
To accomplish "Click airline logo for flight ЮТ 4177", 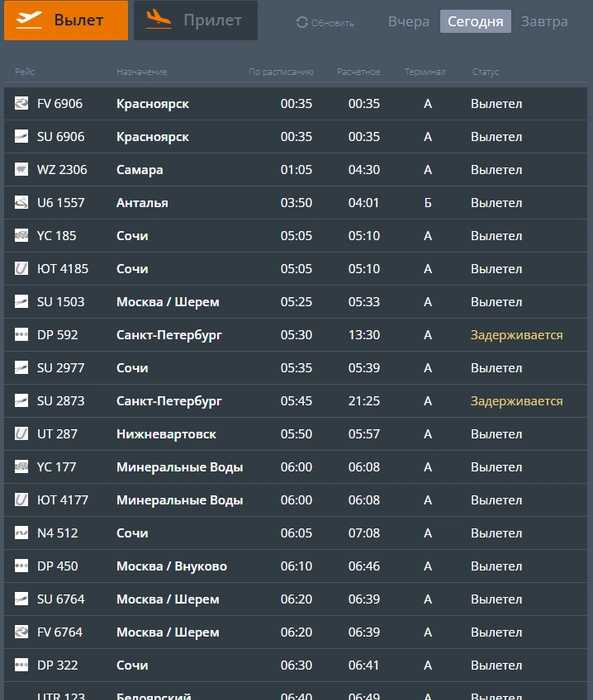I will tap(21, 500).
